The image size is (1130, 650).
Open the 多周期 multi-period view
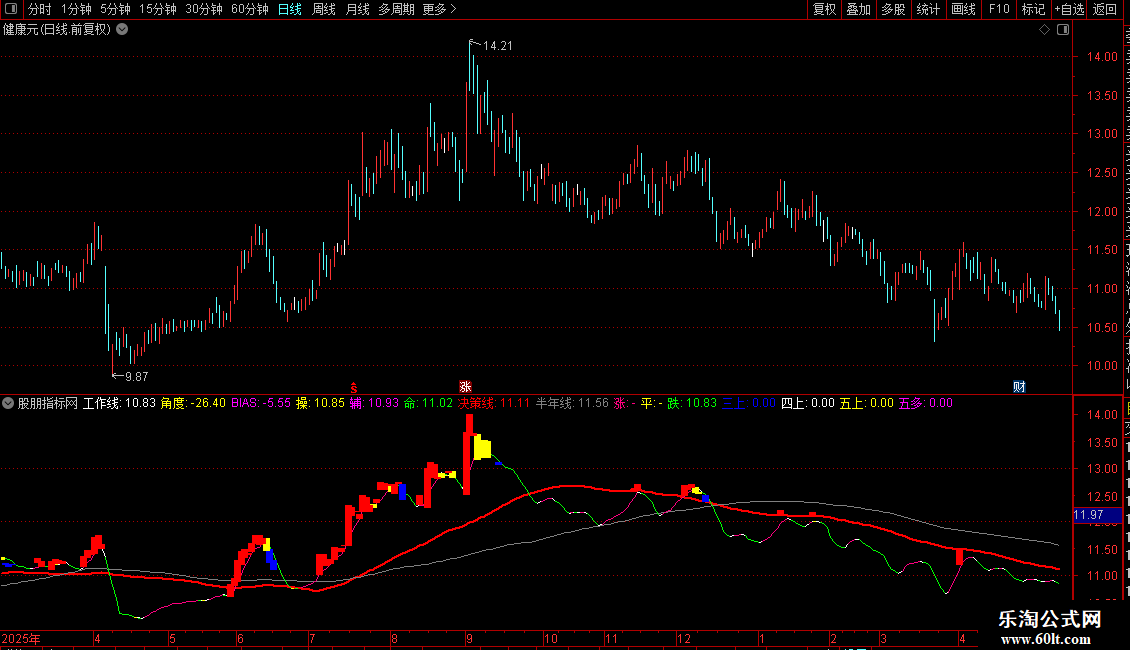(x=396, y=9)
